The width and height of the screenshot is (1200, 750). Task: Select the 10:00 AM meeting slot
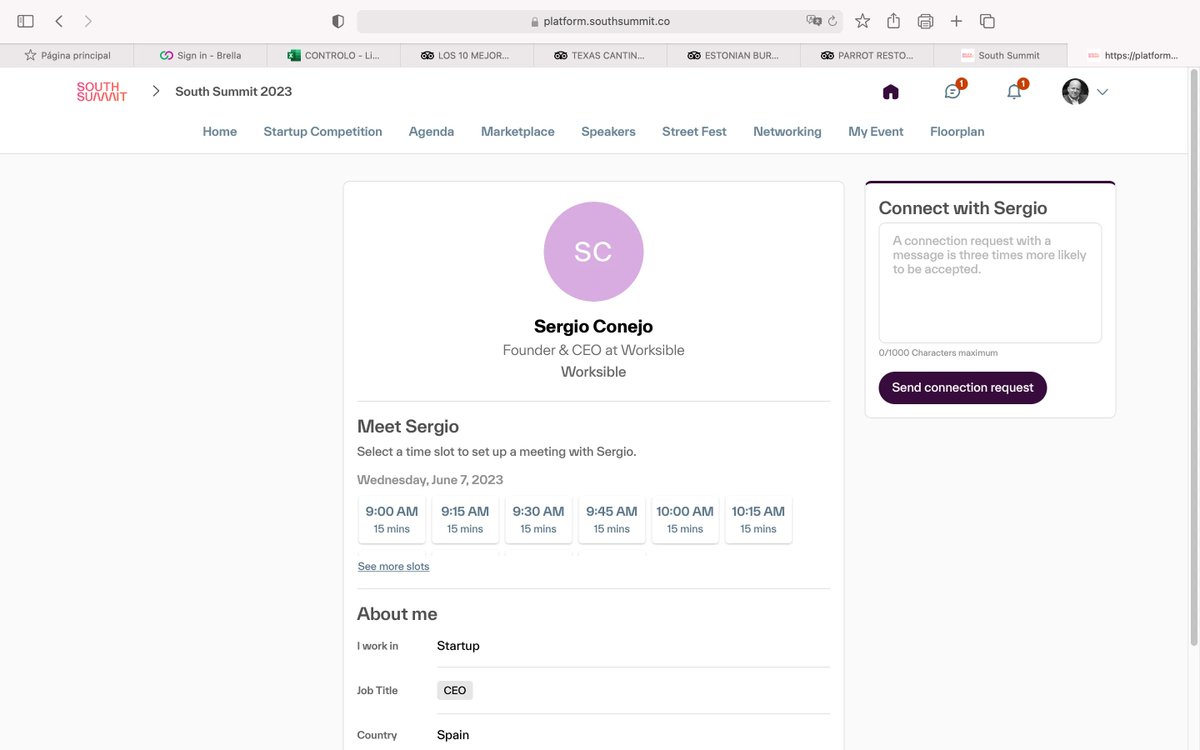(x=685, y=520)
